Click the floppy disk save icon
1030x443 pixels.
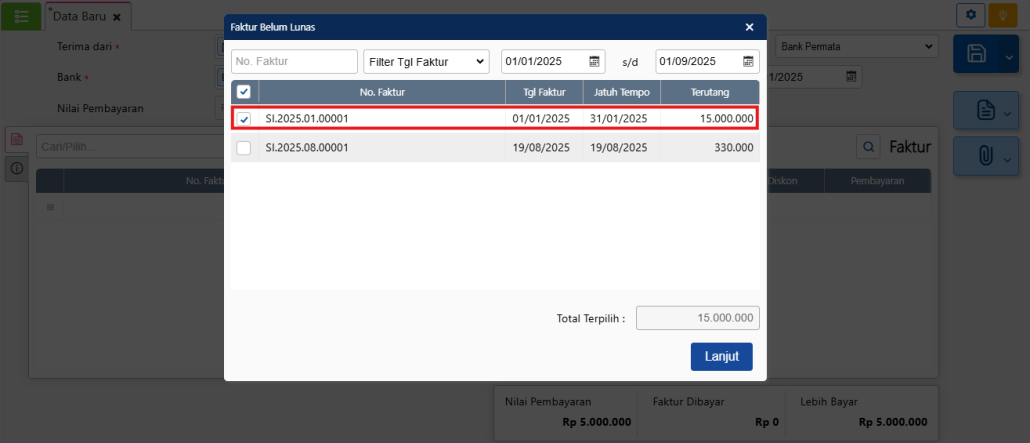tap(977, 55)
